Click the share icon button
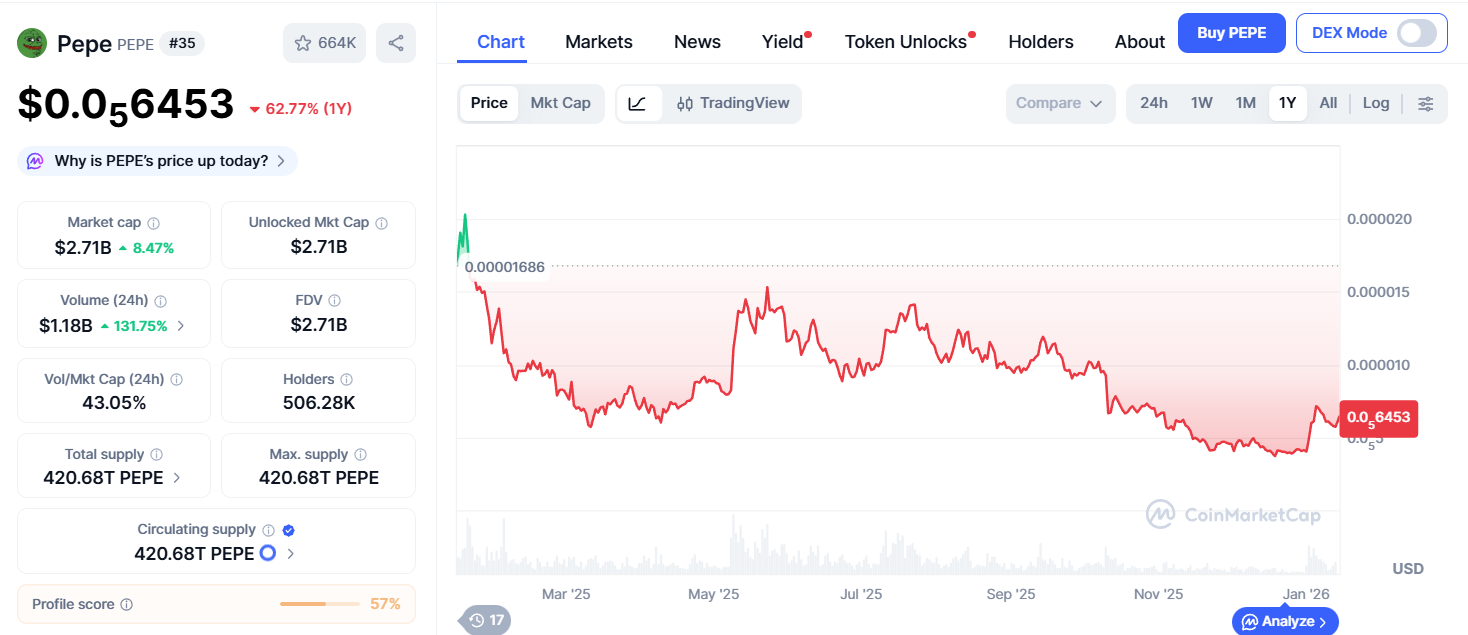The height and width of the screenshot is (635, 1468). [396, 43]
